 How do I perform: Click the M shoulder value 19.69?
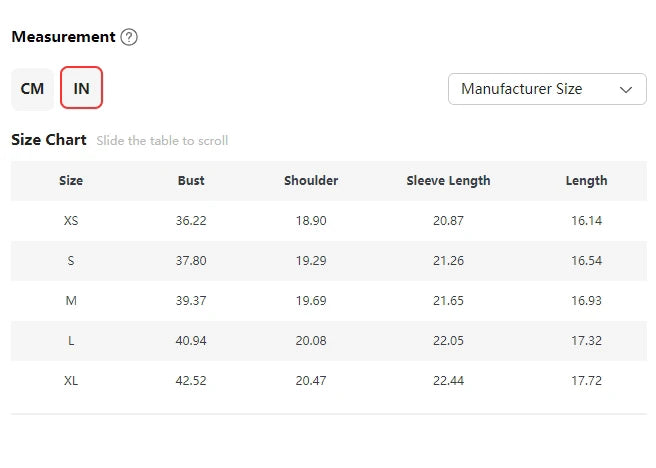tap(311, 300)
